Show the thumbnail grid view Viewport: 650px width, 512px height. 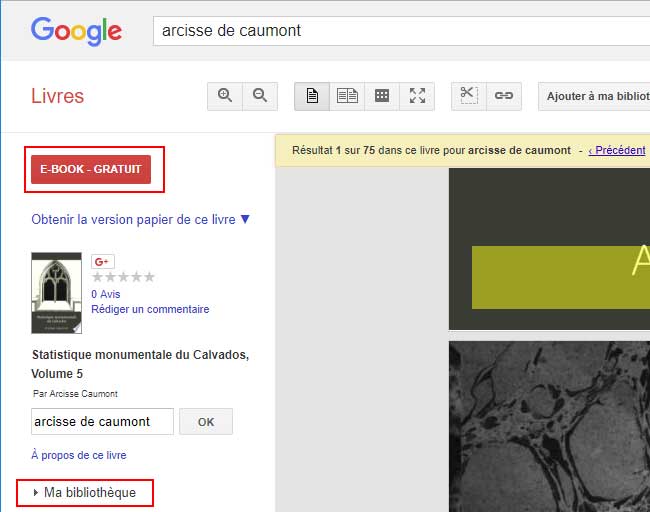pyautogui.click(x=382, y=96)
